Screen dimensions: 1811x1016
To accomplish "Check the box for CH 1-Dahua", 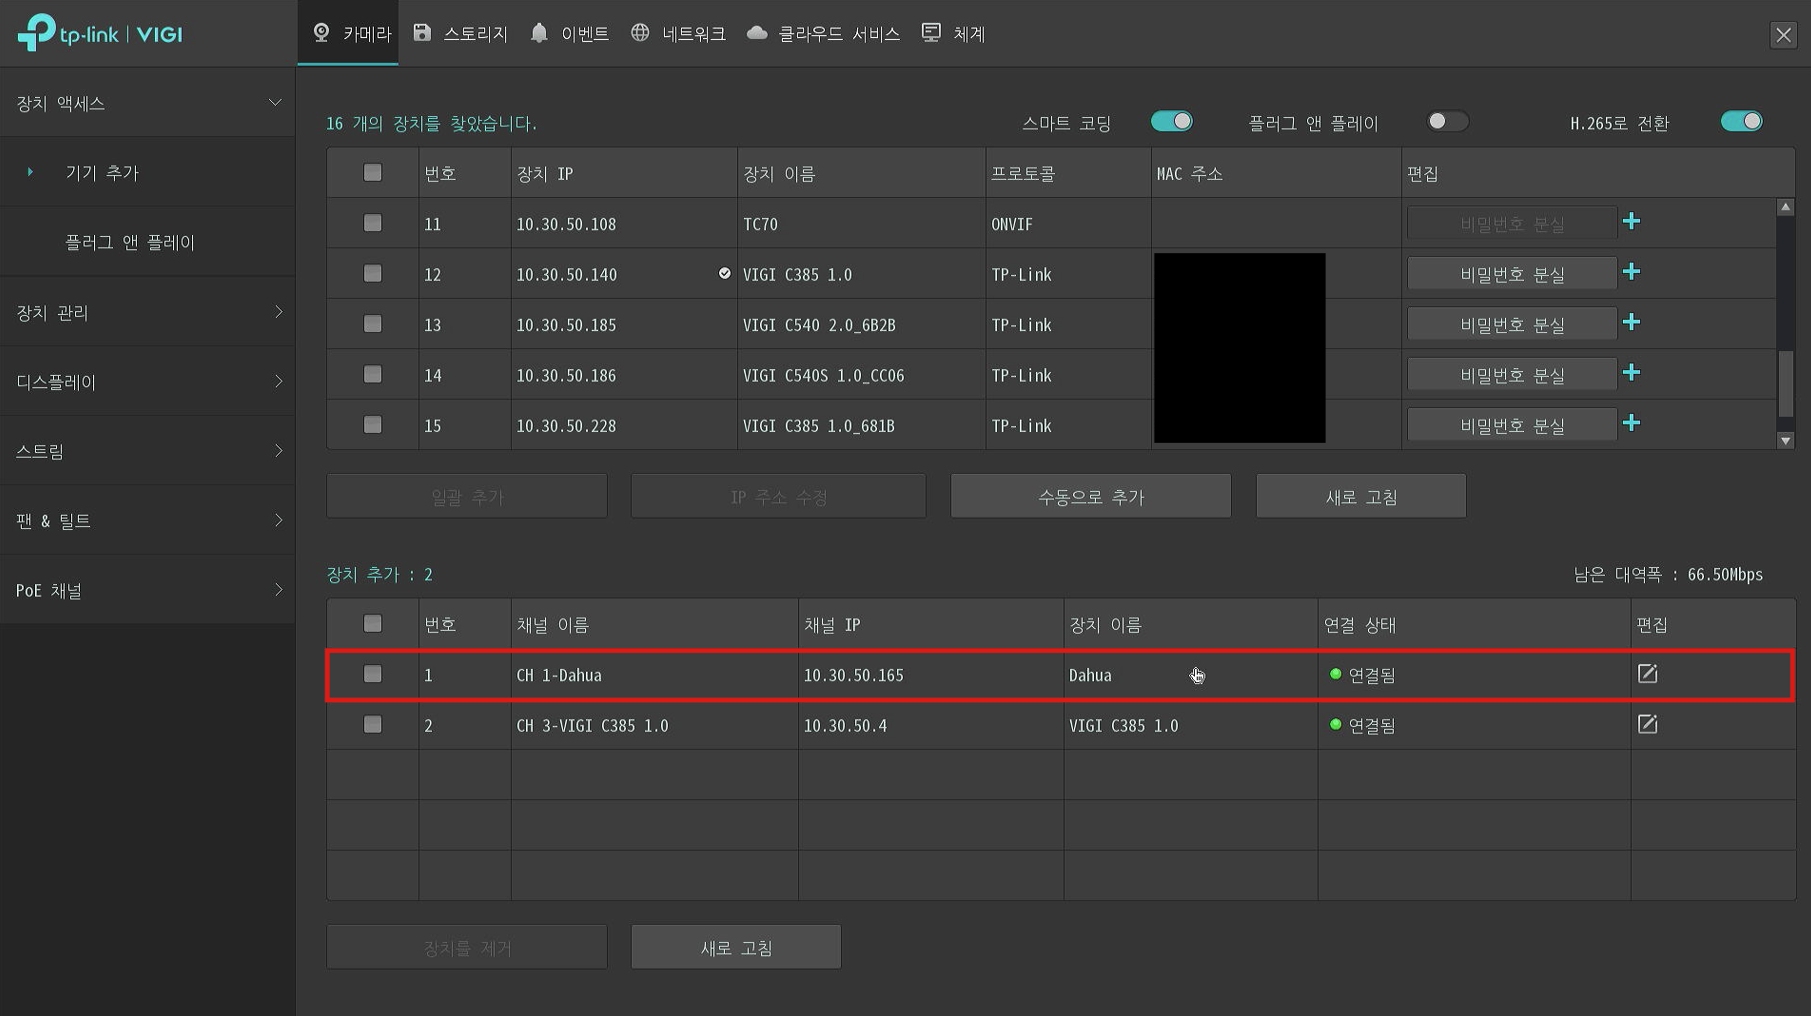I will 372,674.
